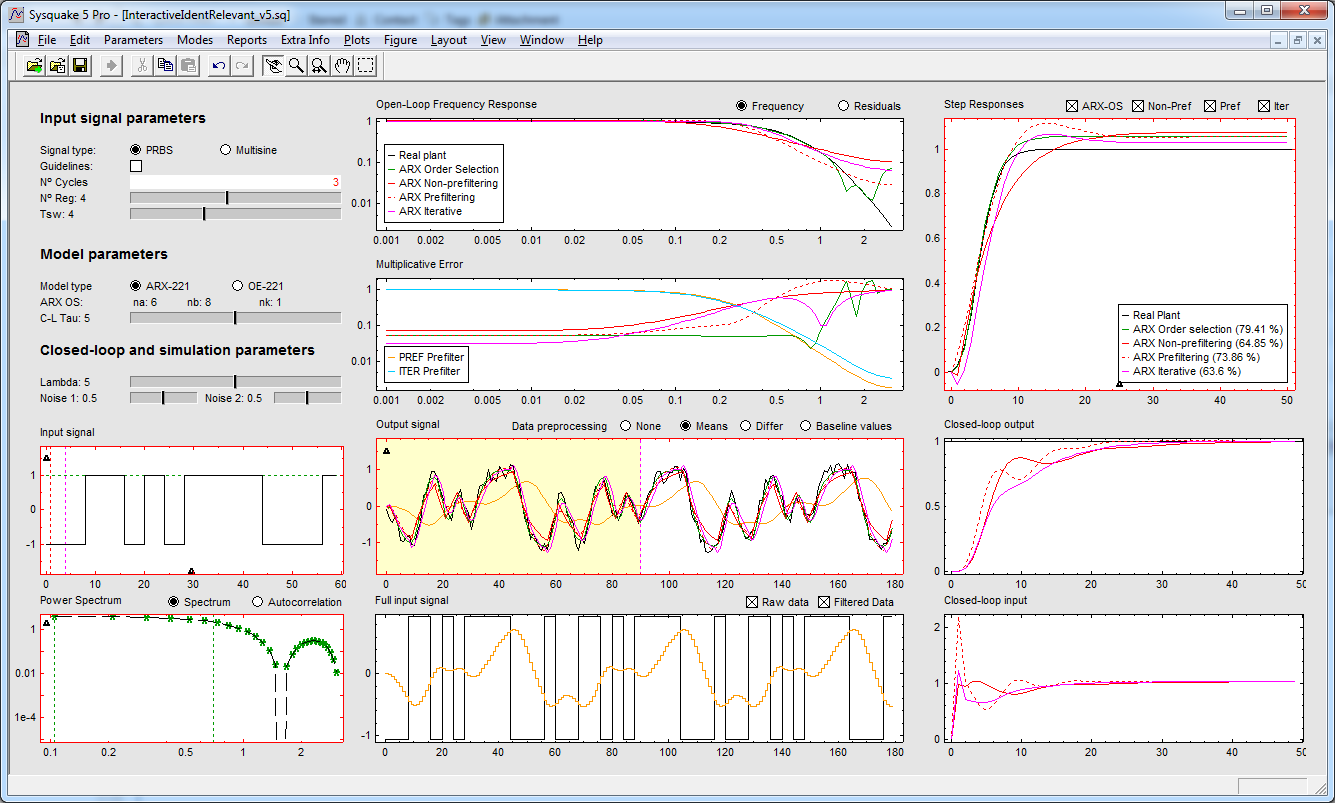Viewport: 1335px width, 803px height.
Task: Open the Parameters menu
Action: (x=133, y=40)
